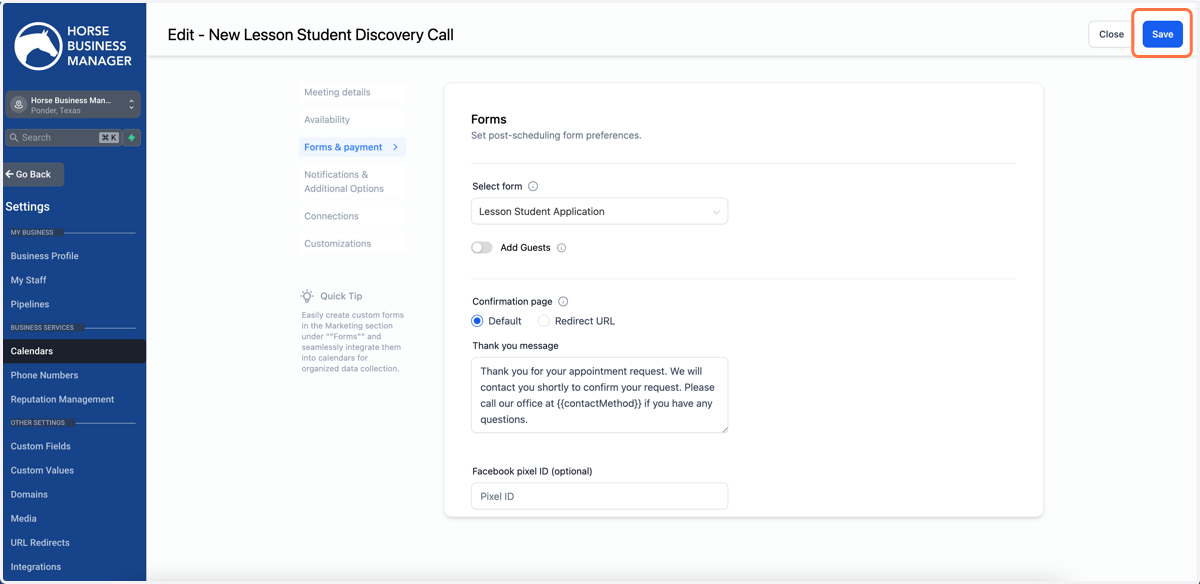This screenshot has width=1200, height=584.
Task: Click the Go Back button
Action: click(x=34, y=174)
